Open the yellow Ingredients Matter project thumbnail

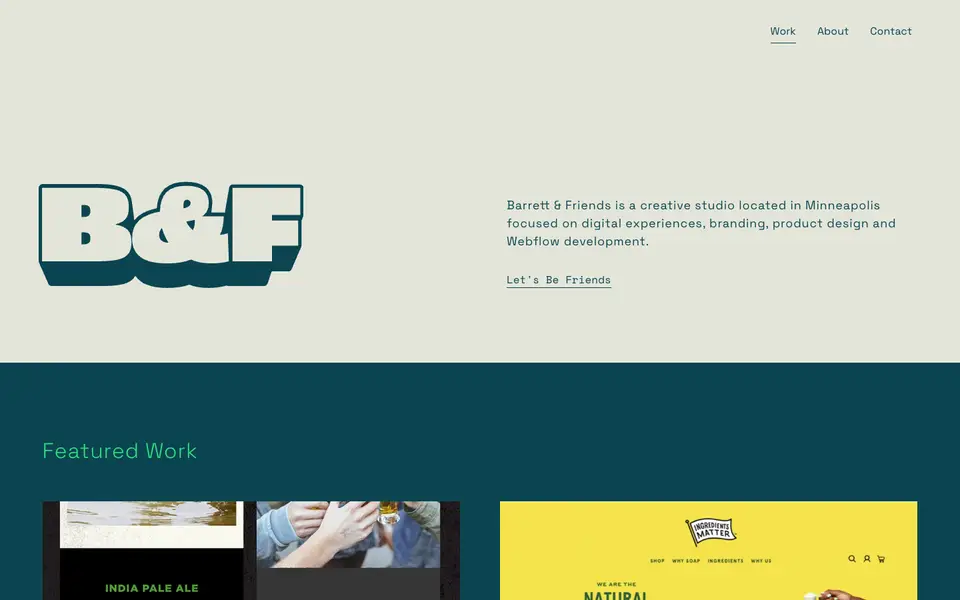708,550
